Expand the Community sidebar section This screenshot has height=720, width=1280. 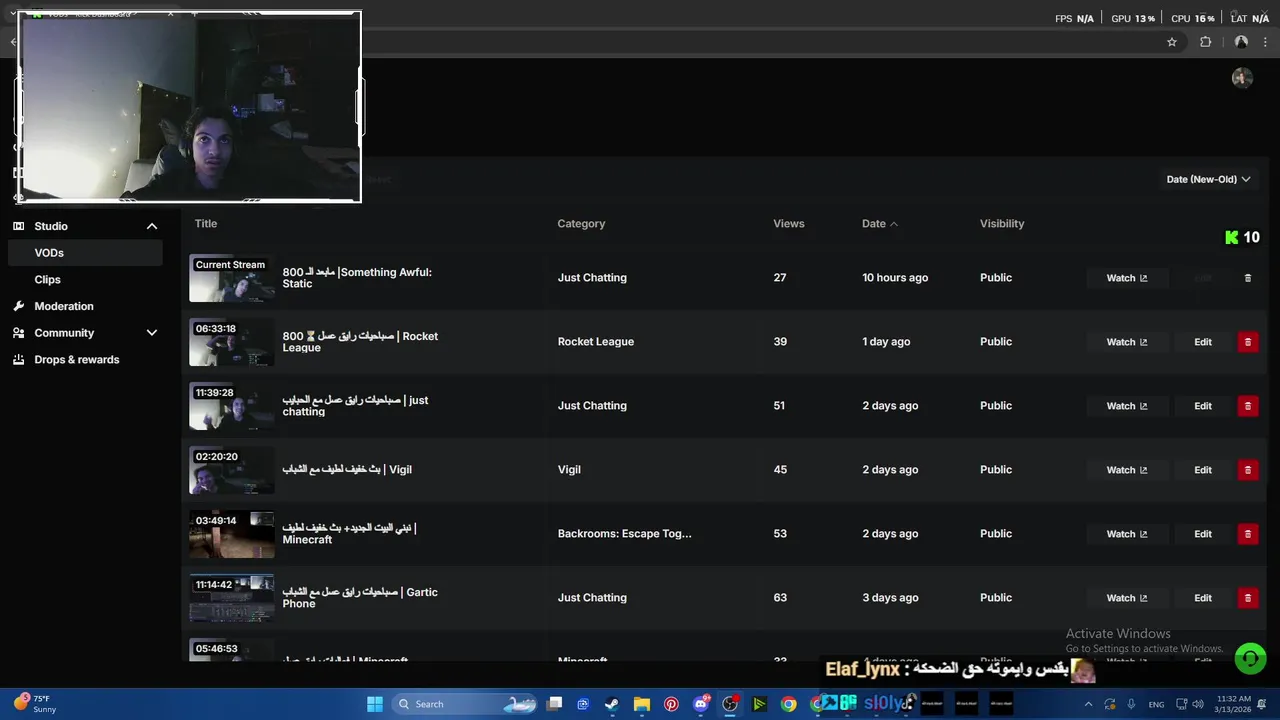point(152,333)
